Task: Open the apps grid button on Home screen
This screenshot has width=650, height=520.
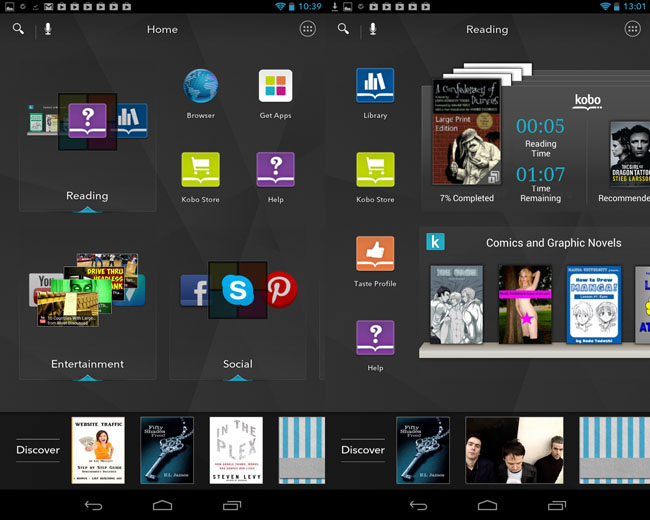Action: click(308, 29)
